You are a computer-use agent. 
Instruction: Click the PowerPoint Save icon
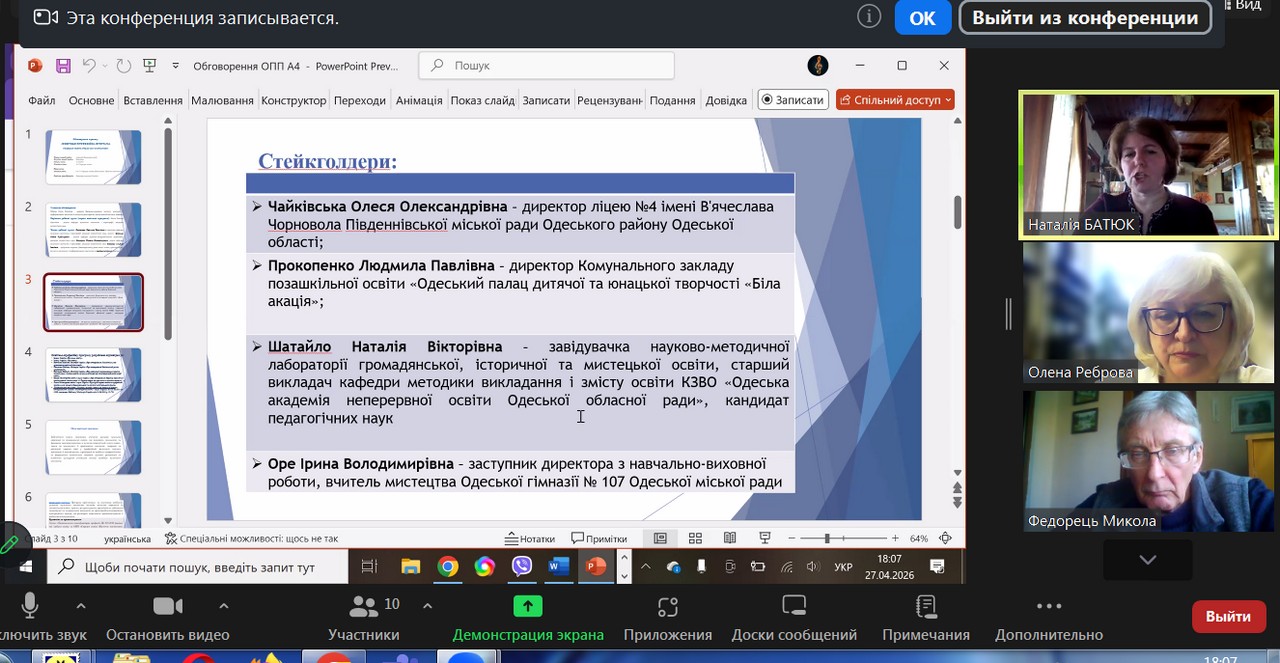[63, 66]
